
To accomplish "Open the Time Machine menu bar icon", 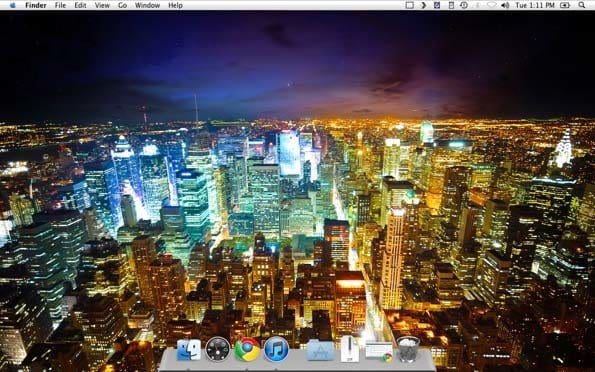I will coord(464,5).
